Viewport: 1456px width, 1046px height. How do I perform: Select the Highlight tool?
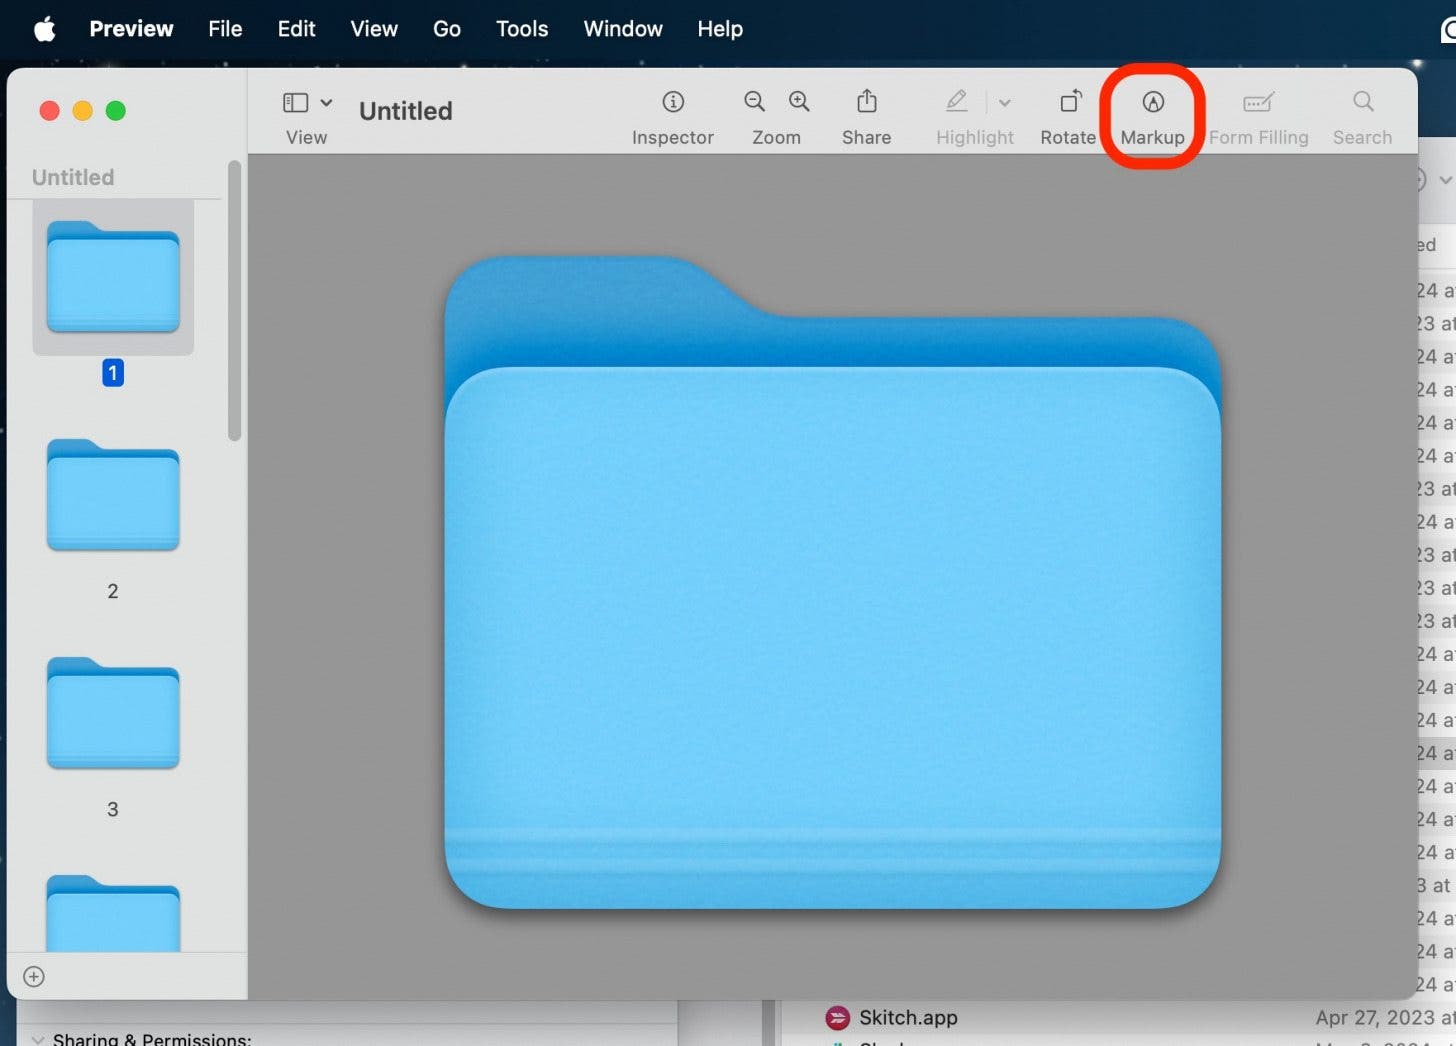click(955, 101)
